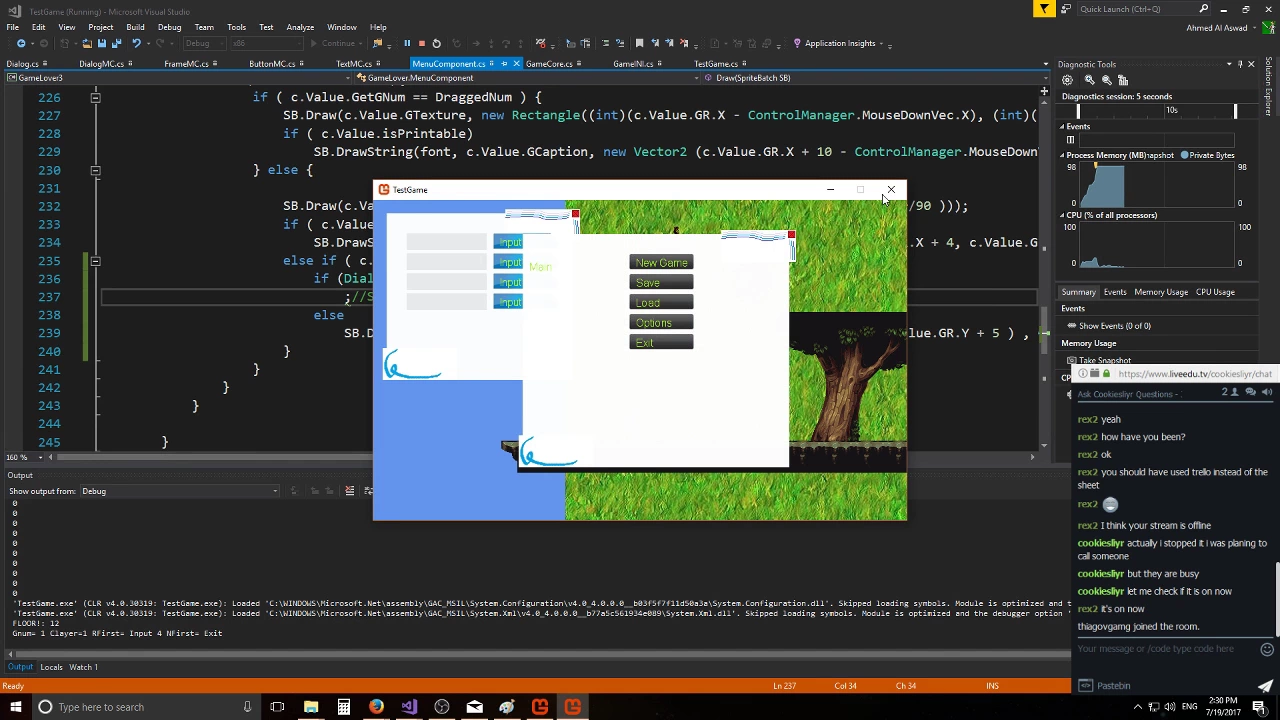
Task: Click the Reset View chart icon in Diagnostic Tools
Action: pyautogui.click(x=1123, y=80)
